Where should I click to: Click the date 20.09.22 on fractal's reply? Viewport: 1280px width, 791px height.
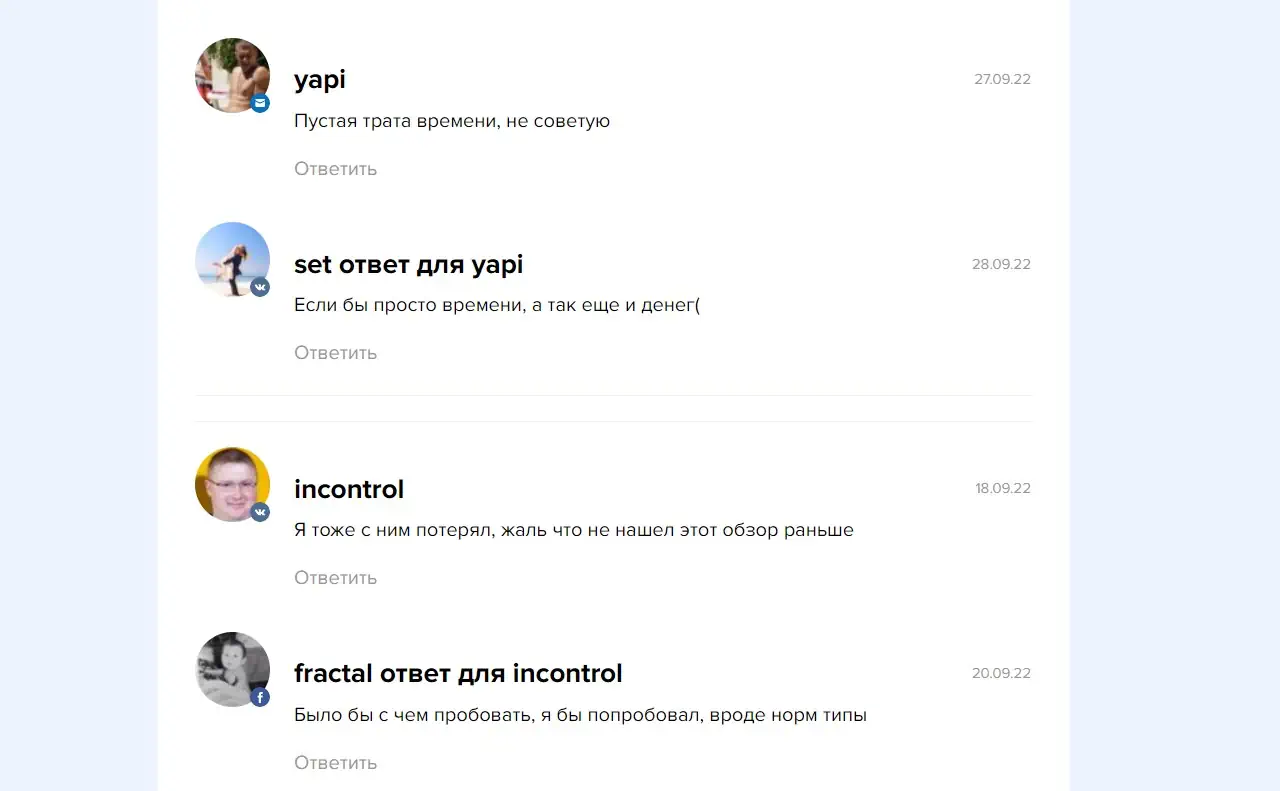point(1001,673)
